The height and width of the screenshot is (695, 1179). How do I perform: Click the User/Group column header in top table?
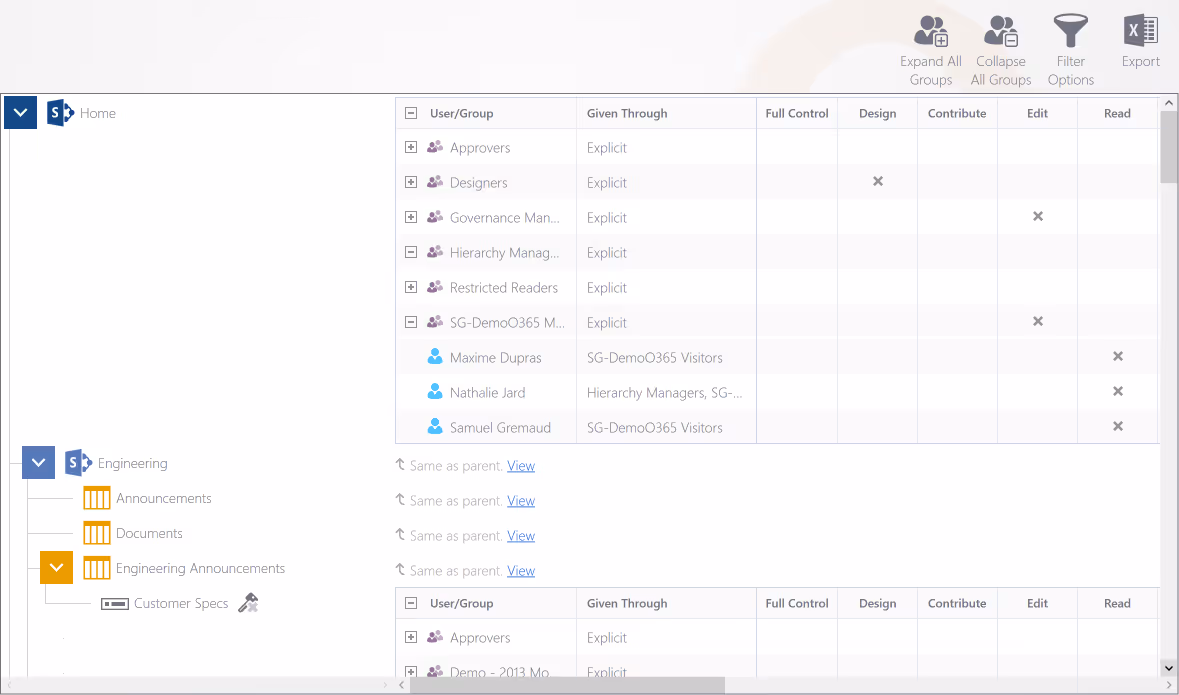tap(462, 113)
